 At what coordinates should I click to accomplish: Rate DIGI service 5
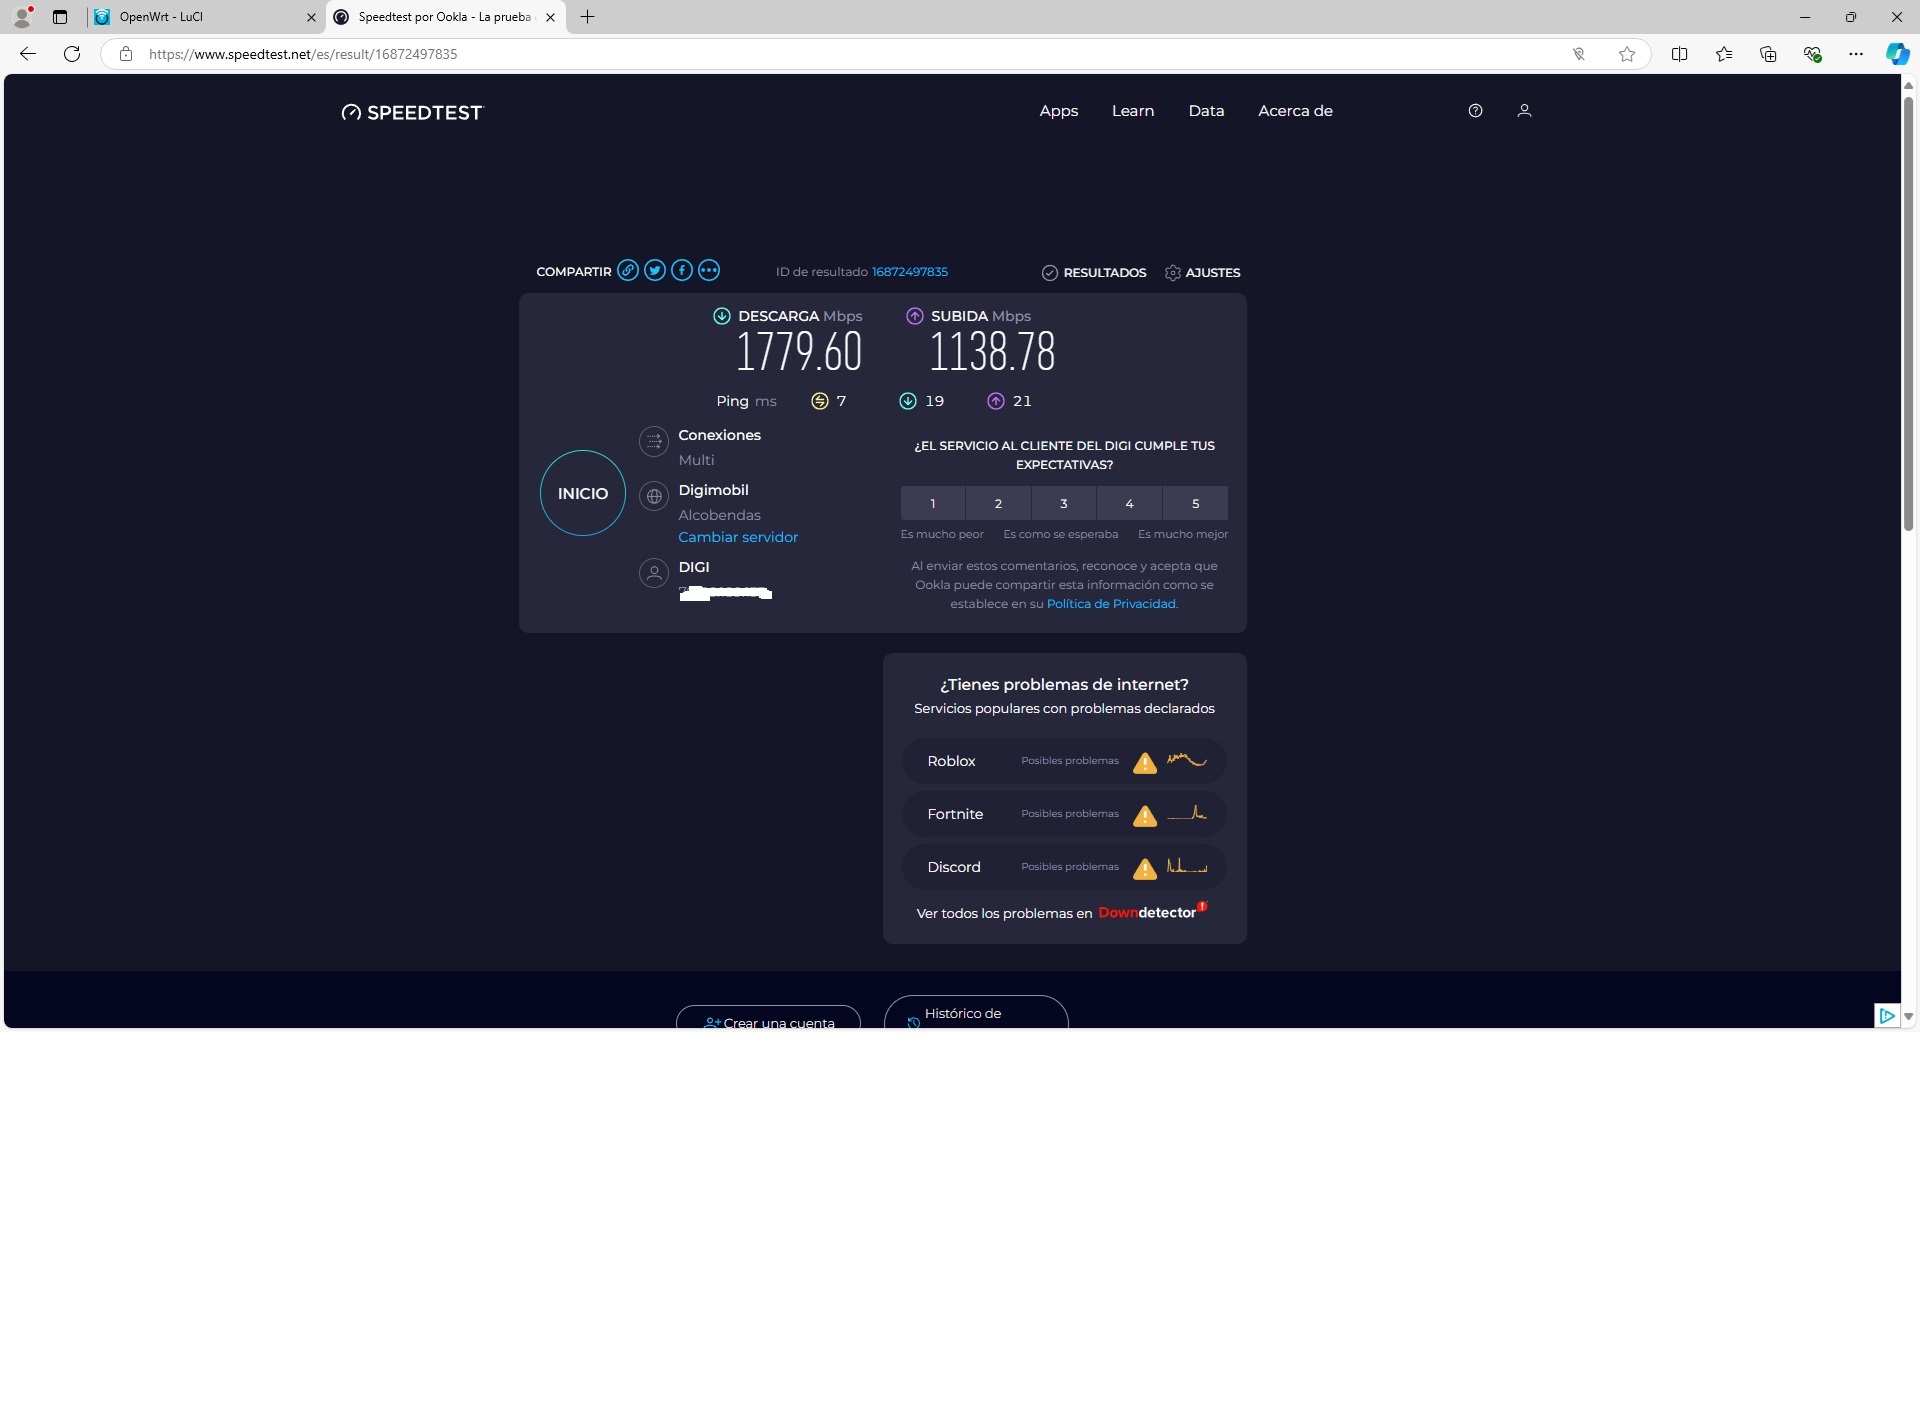point(1196,503)
